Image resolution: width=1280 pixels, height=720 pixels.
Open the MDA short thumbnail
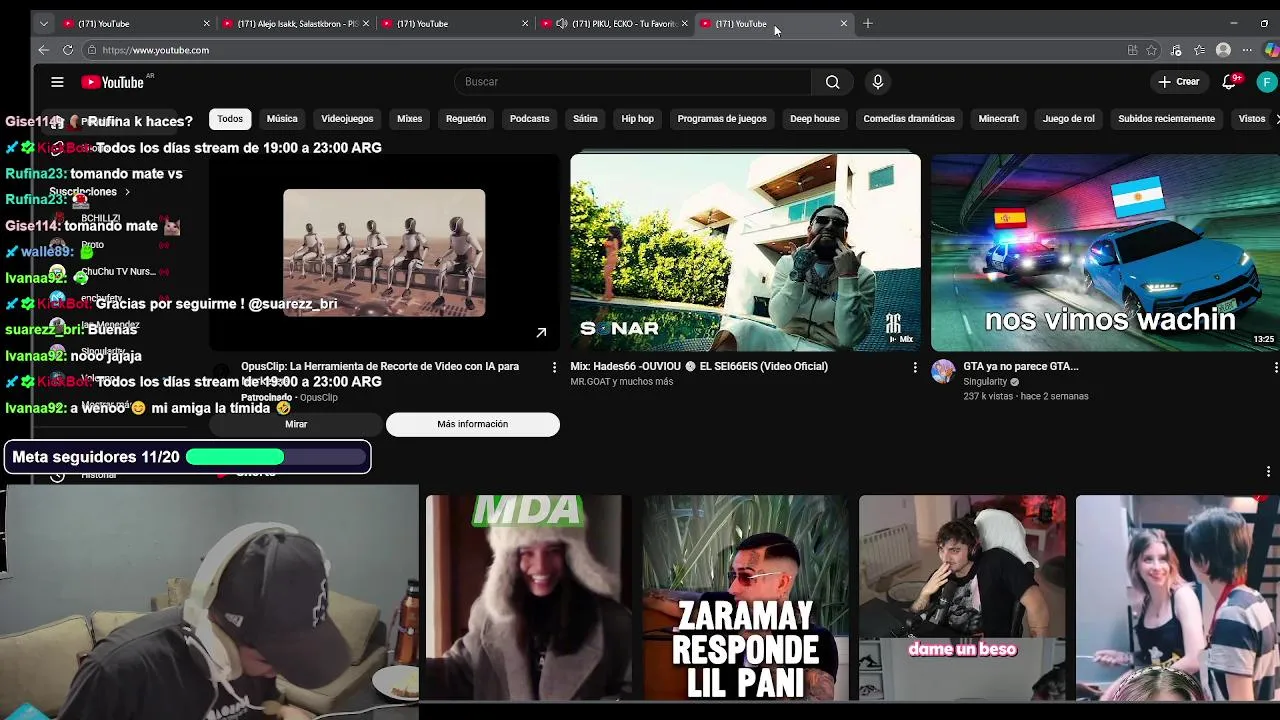528,597
